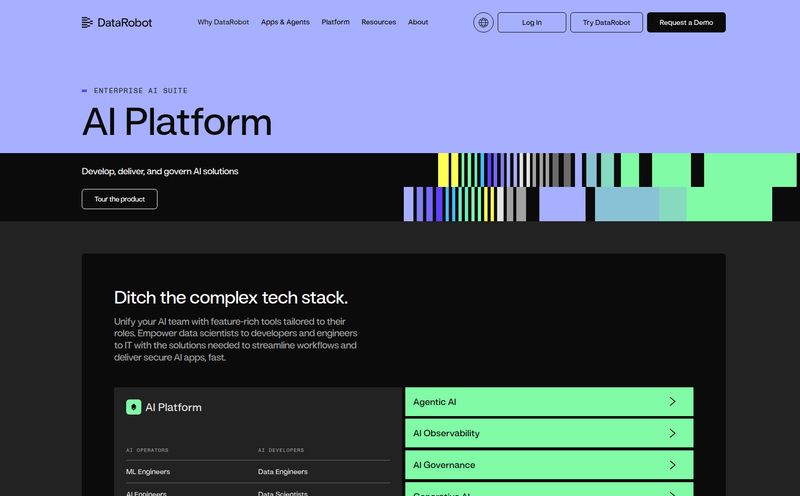Open the Resources menu
Viewport: 800px width, 496px height.
tap(379, 22)
